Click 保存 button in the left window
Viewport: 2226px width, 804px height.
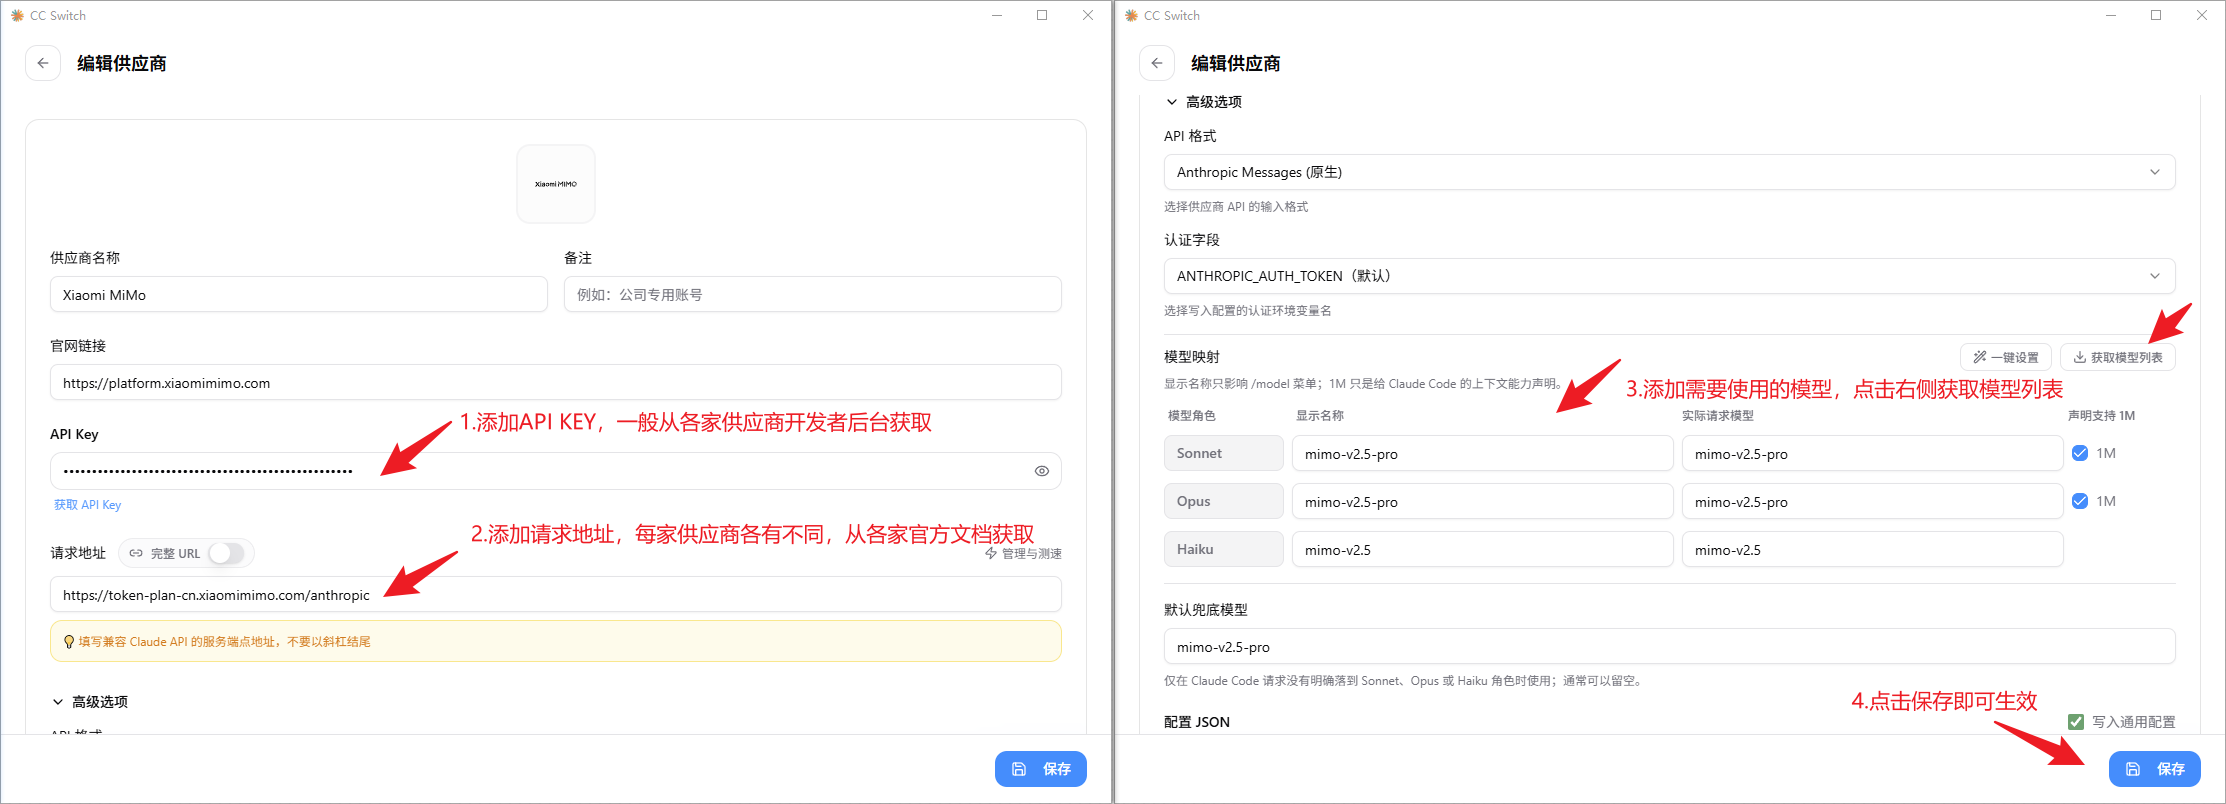coord(1040,769)
